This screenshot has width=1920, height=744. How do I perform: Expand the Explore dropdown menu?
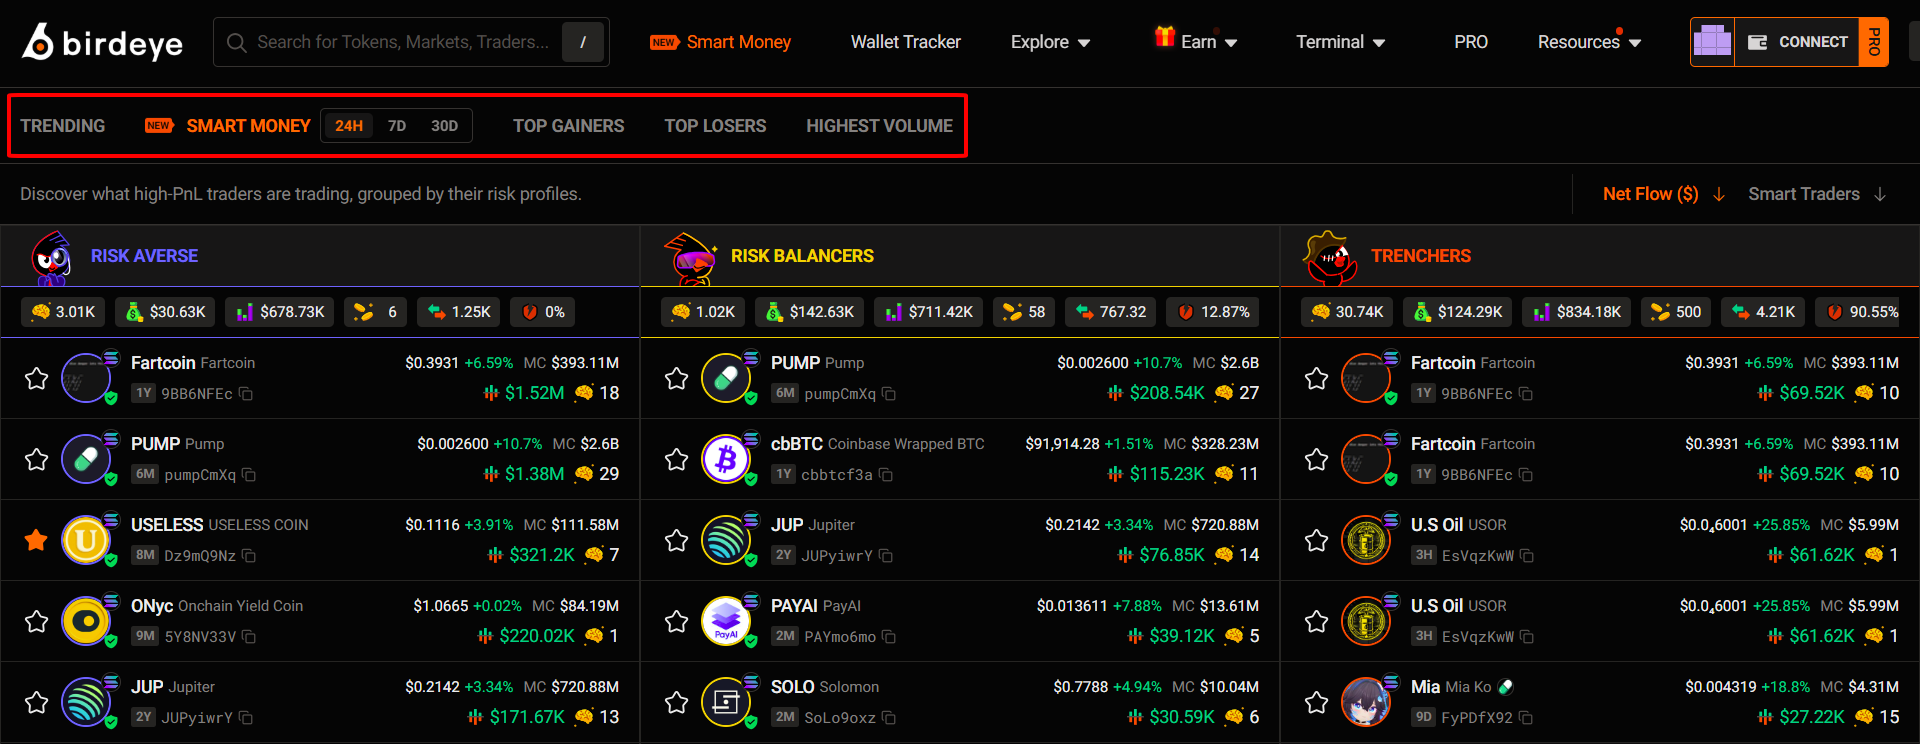[1050, 42]
